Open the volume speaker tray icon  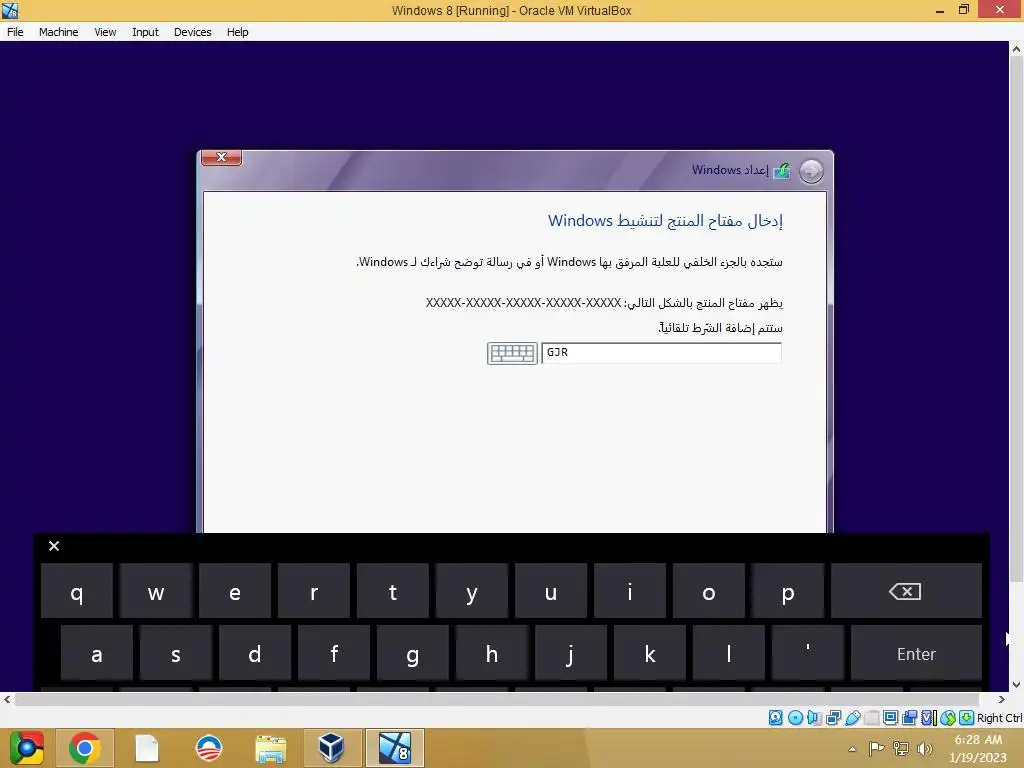pyautogui.click(x=924, y=748)
